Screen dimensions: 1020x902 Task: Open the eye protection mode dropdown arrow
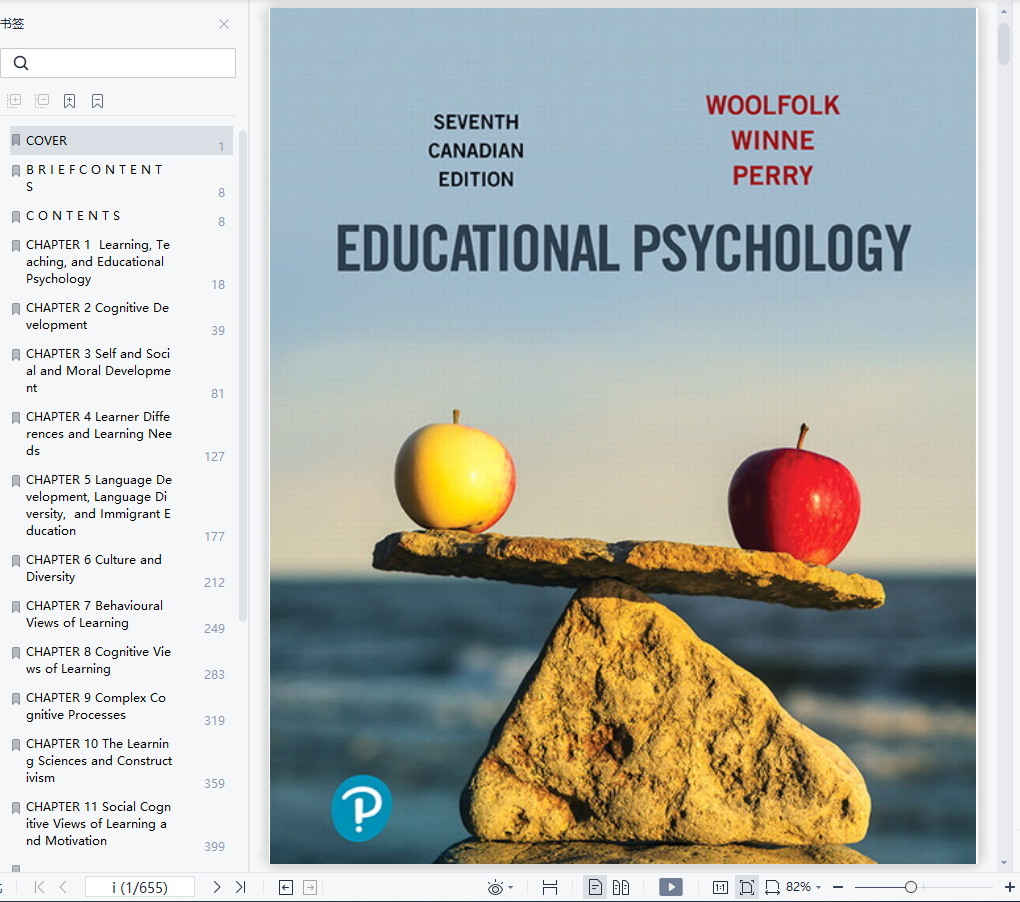pyautogui.click(x=511, y=888)
